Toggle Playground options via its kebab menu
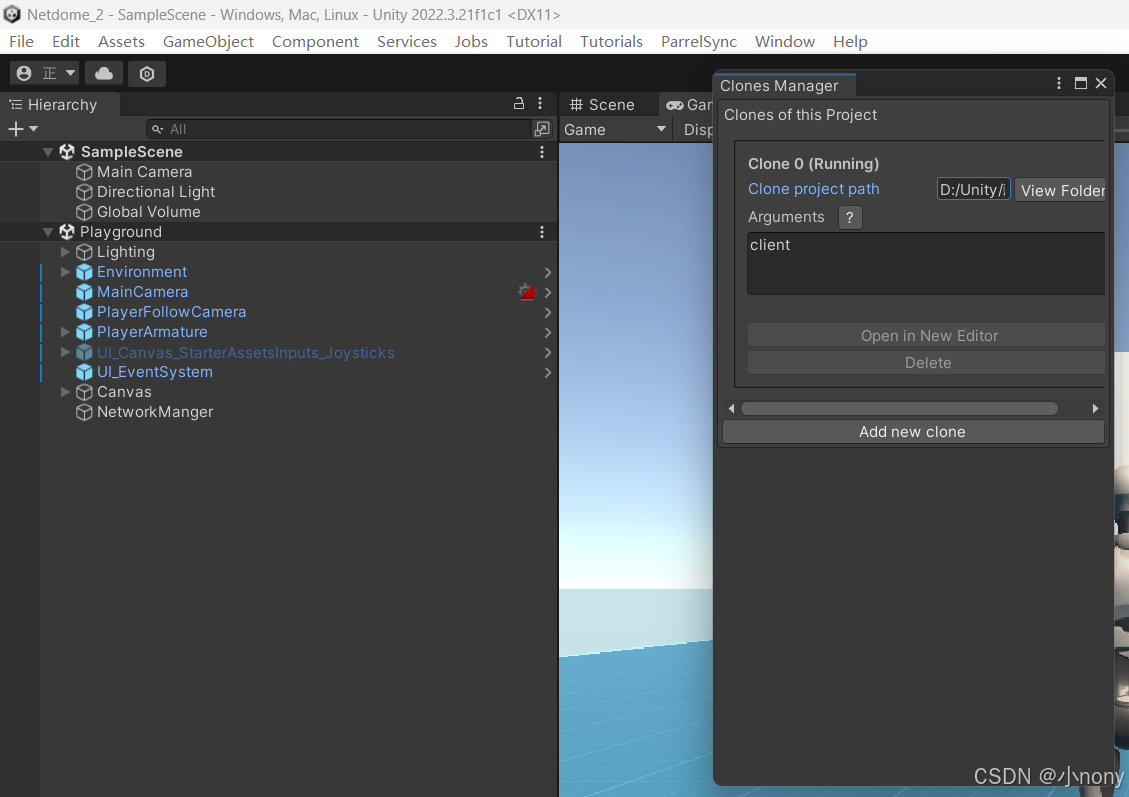The height and width of the screenshot is (797, 1129). tap(541, 231)
